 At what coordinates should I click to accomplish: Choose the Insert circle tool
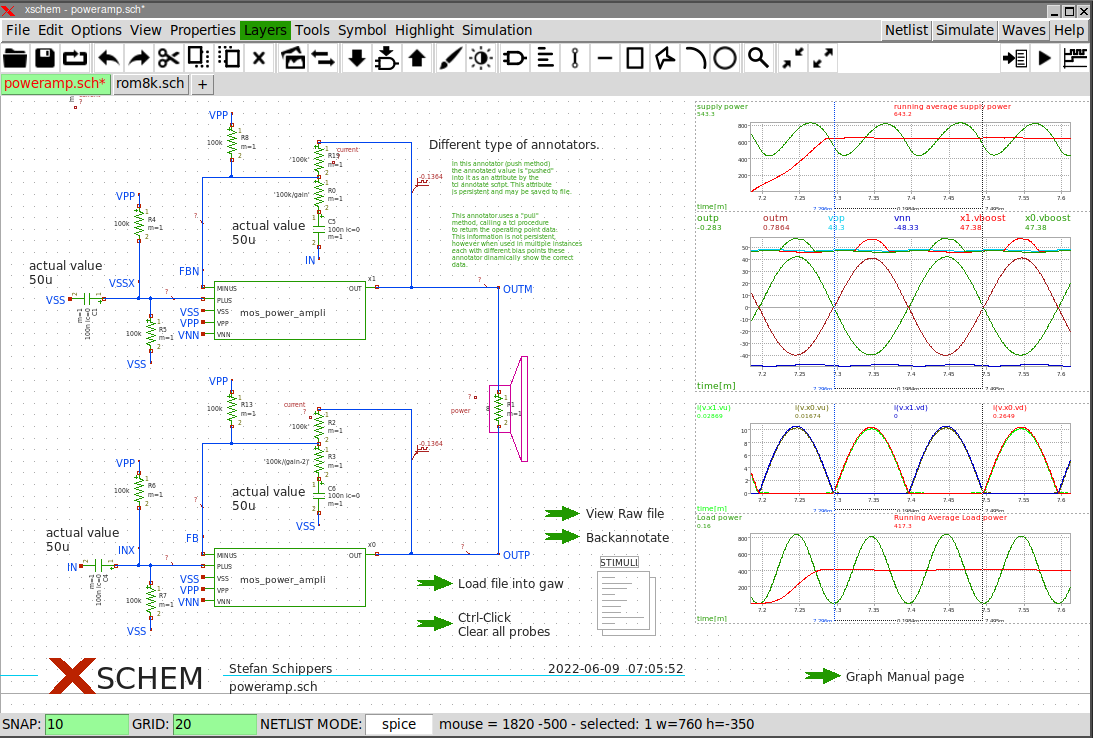[x=725, y=58]
